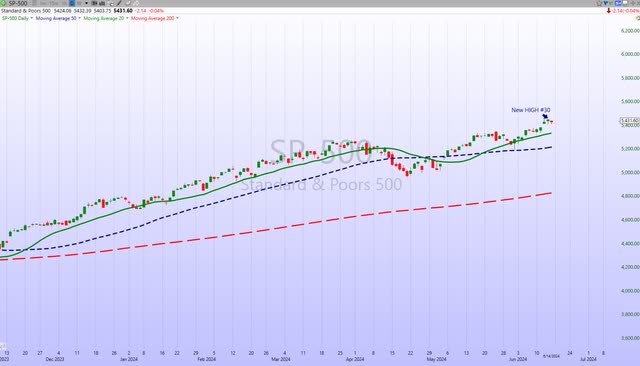Screen dimensions: 640x366
Task: Click the SP-500 Daily label
Action: point(15,18)
